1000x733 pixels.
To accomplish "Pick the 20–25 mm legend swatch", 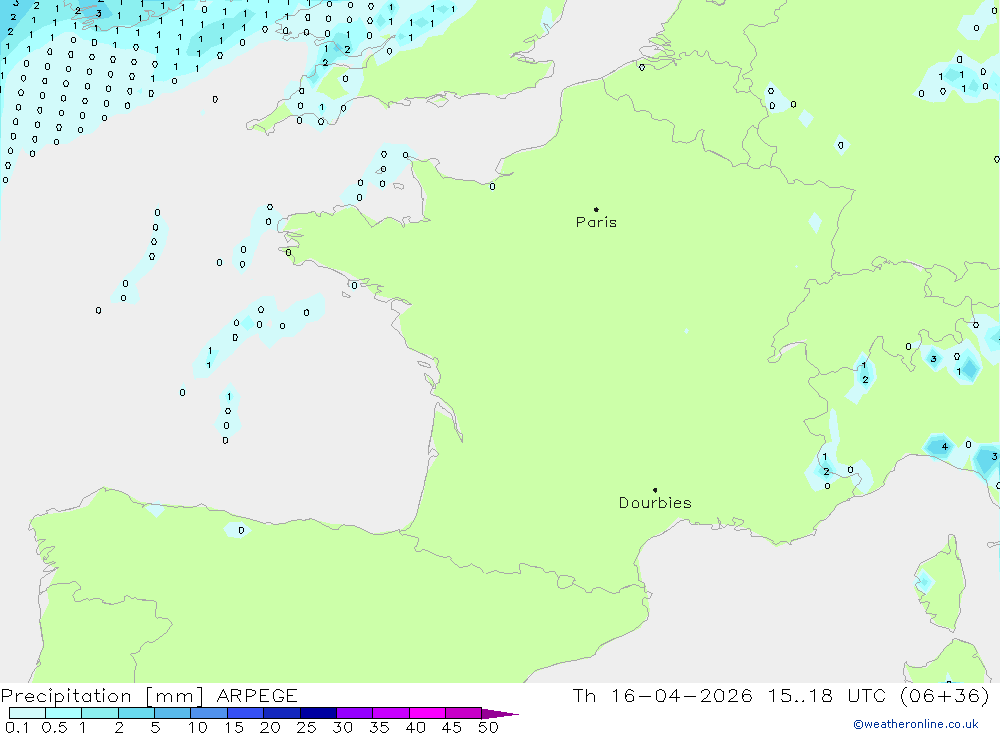I will [282, 713].
